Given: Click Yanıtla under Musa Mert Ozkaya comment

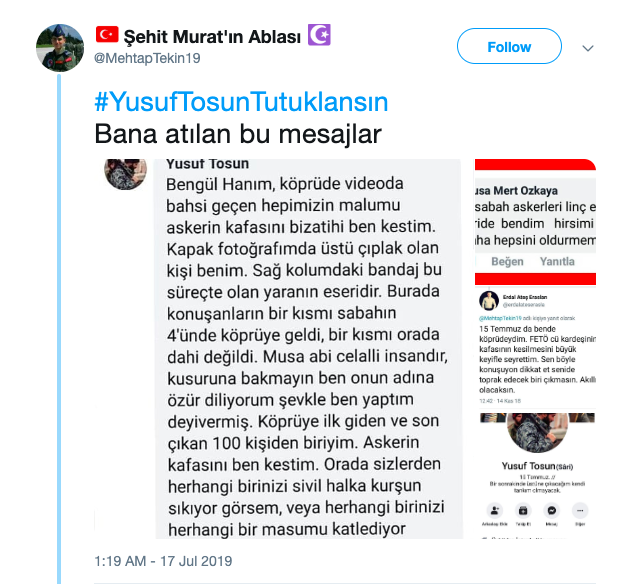Looking at the screenshot, I should (557, 262).
